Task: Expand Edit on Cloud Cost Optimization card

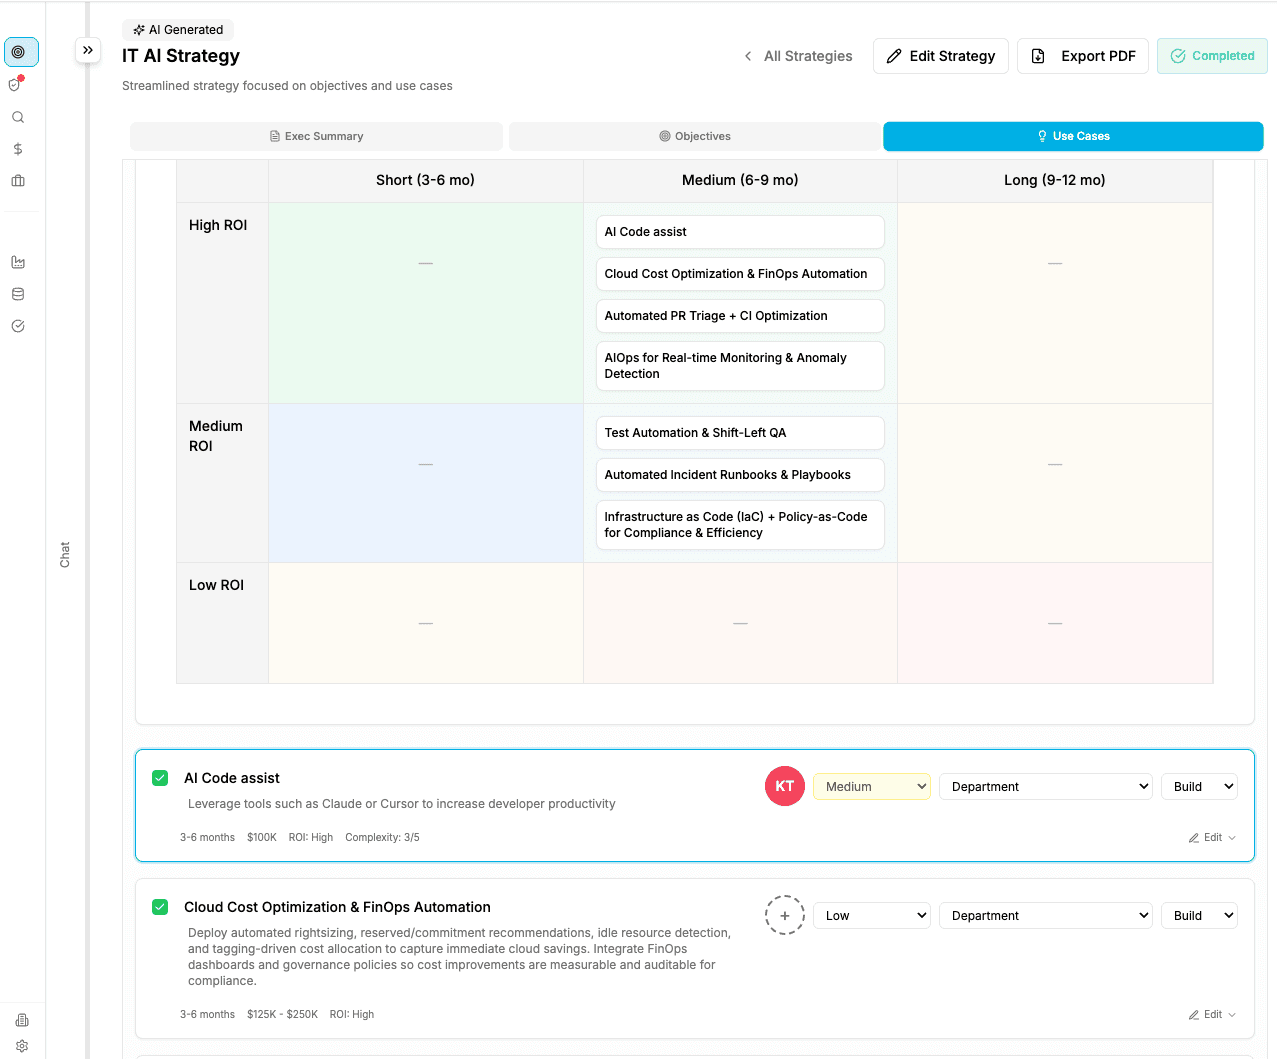Action: (x=1212, y=1015)
